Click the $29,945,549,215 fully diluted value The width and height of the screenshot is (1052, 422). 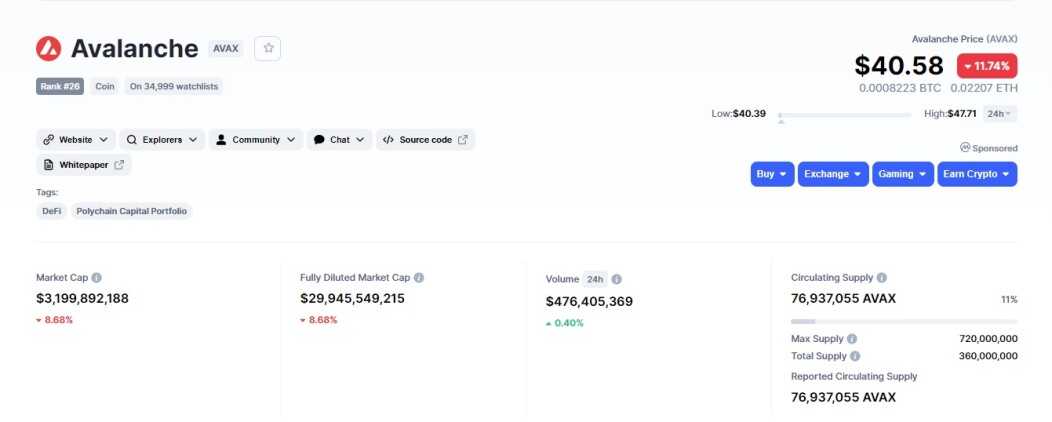pyautogui.click(x=352, y=299)
